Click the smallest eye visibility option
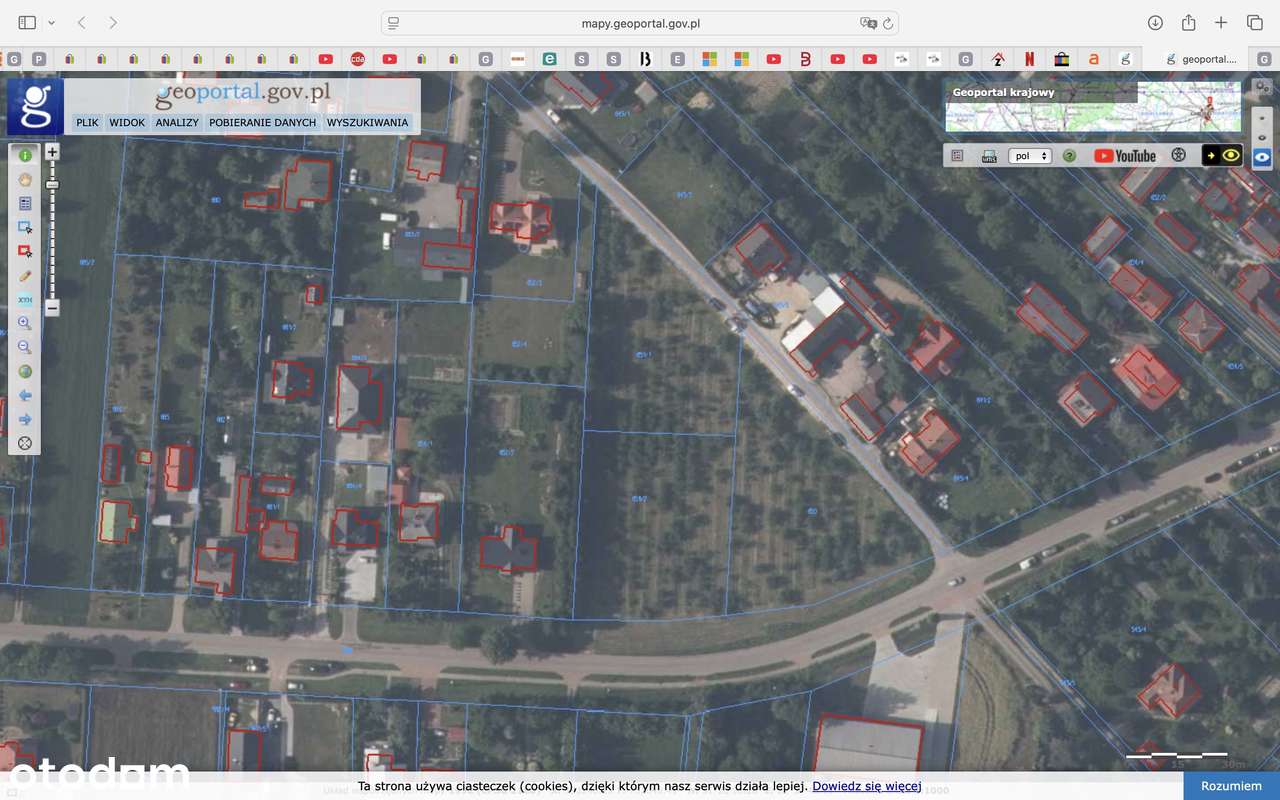The width and height of the screenshot is (1280, 800). coord(1262,117)
